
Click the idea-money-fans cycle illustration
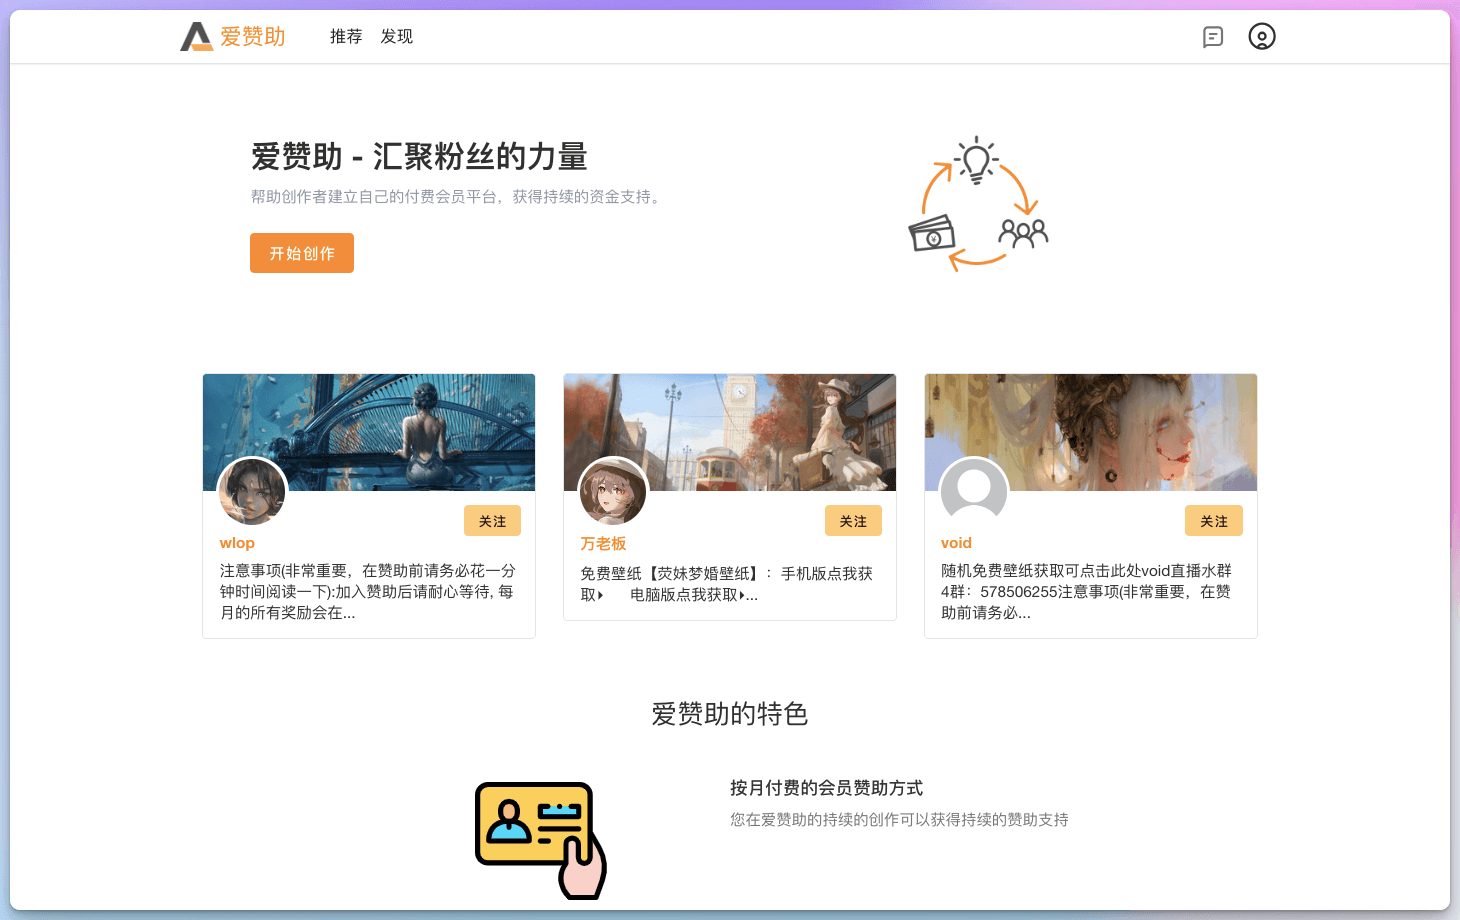(977, 203)
